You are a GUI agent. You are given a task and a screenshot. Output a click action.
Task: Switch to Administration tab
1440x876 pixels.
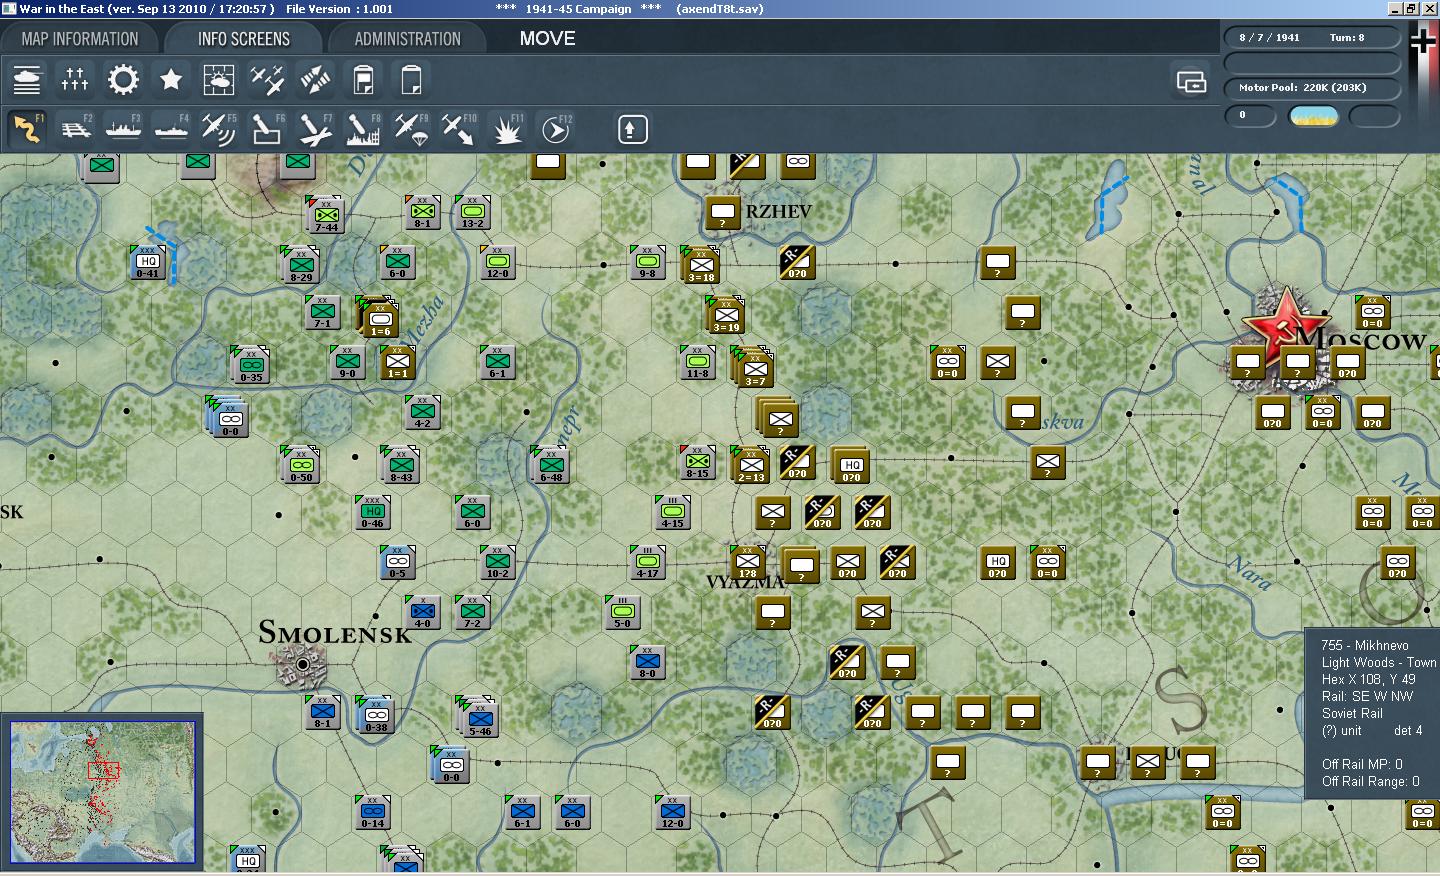point(407,39)
